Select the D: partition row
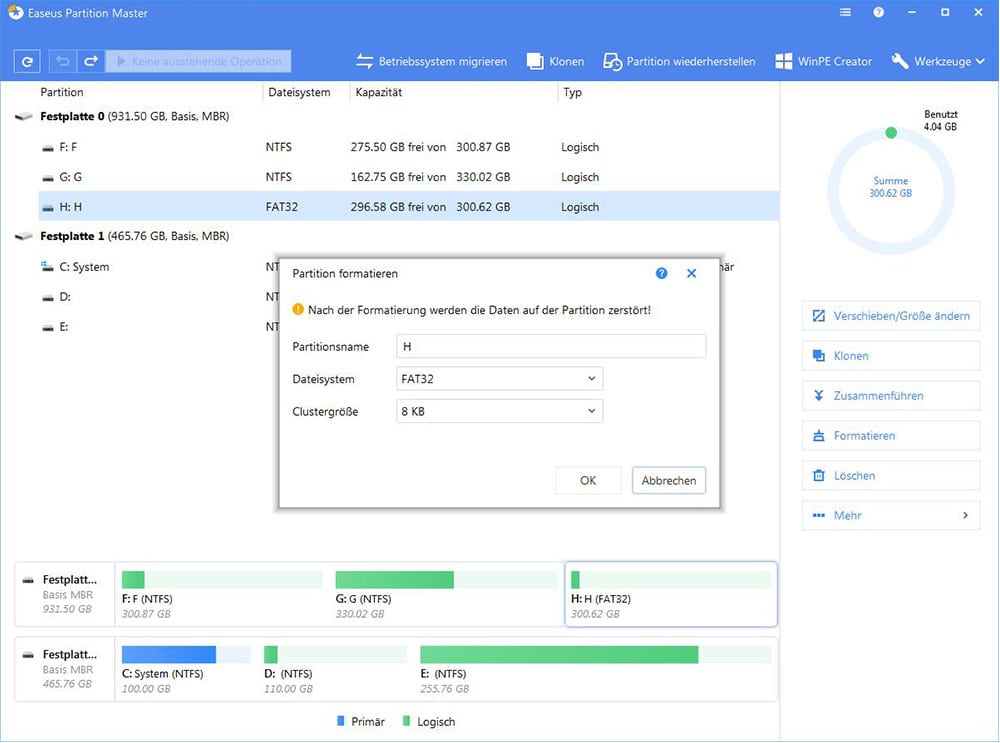Viewport: 1000px width, 743px height. (x=56, y=297)
